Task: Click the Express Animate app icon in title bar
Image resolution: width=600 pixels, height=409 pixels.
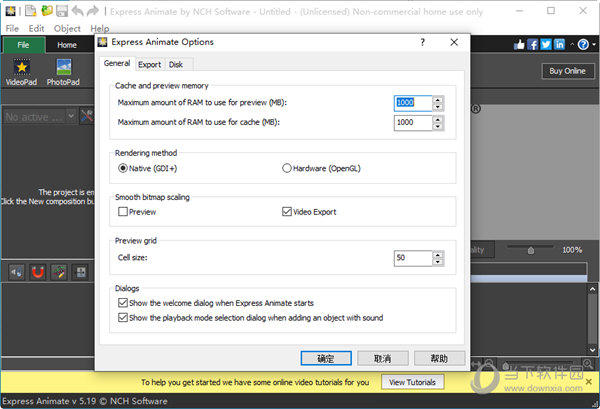Action: 10,11
